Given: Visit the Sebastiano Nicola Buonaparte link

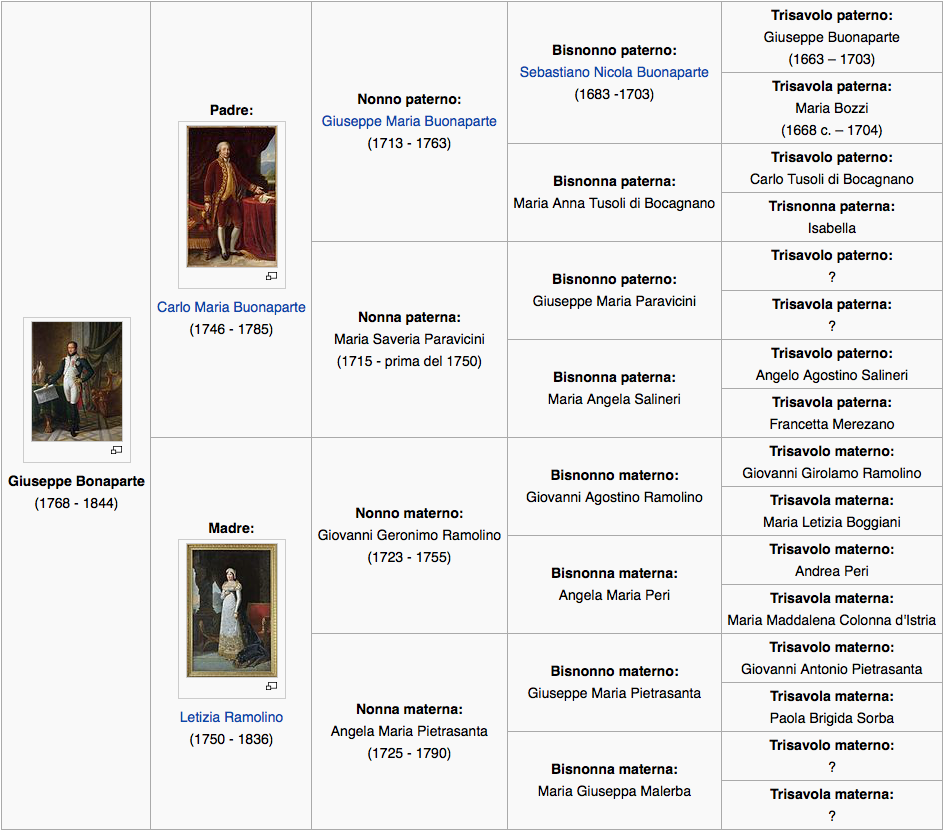Looking at the screenshot, I should (614, 72).
